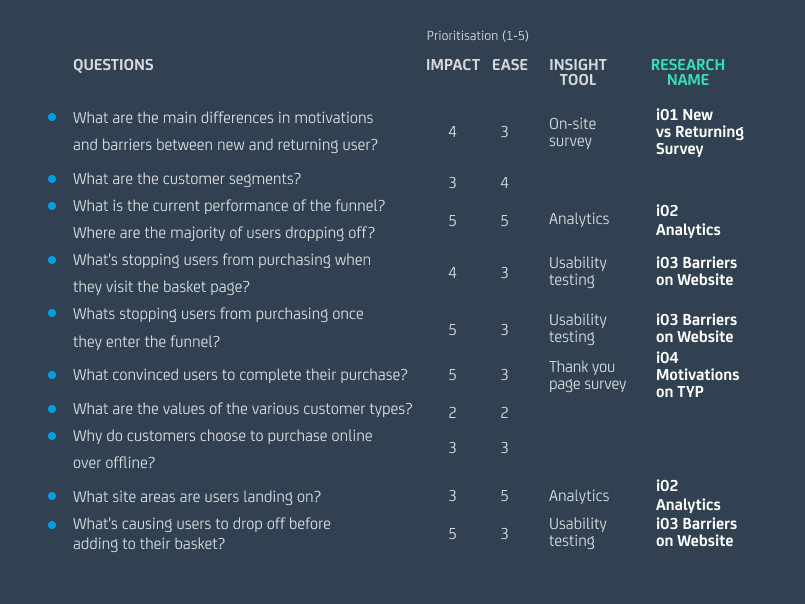Select the bullet next to the customer types values question
This screenshot has width=805, height=604.
pyautogui.click(x=52, y=408)
